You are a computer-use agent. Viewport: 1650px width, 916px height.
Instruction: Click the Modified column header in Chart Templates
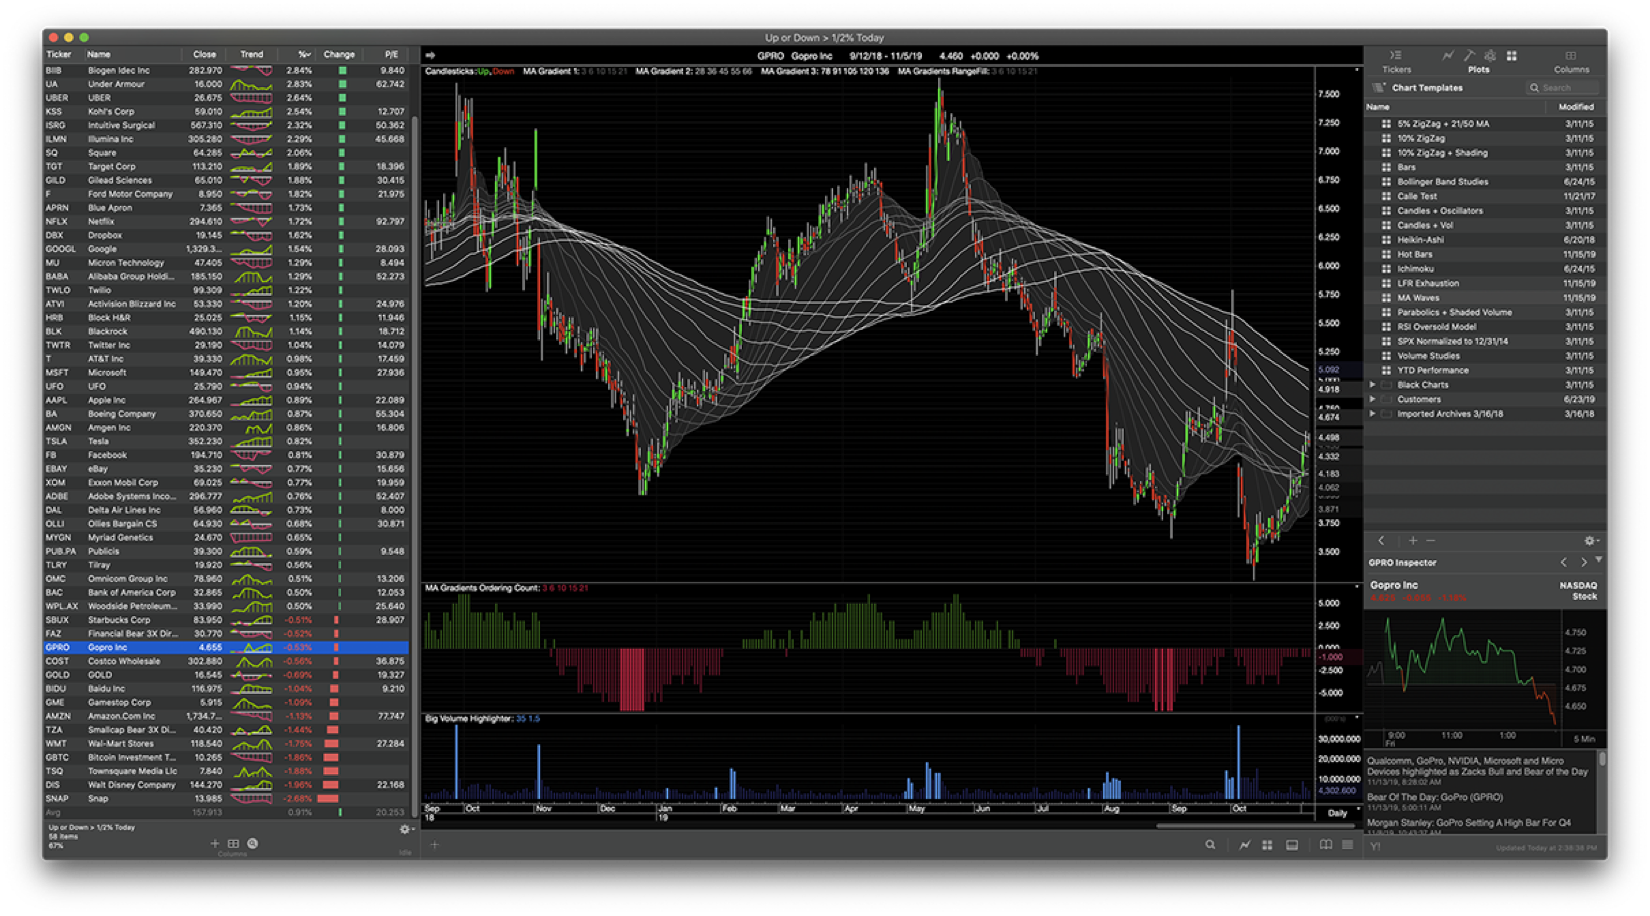point(1577,106)
